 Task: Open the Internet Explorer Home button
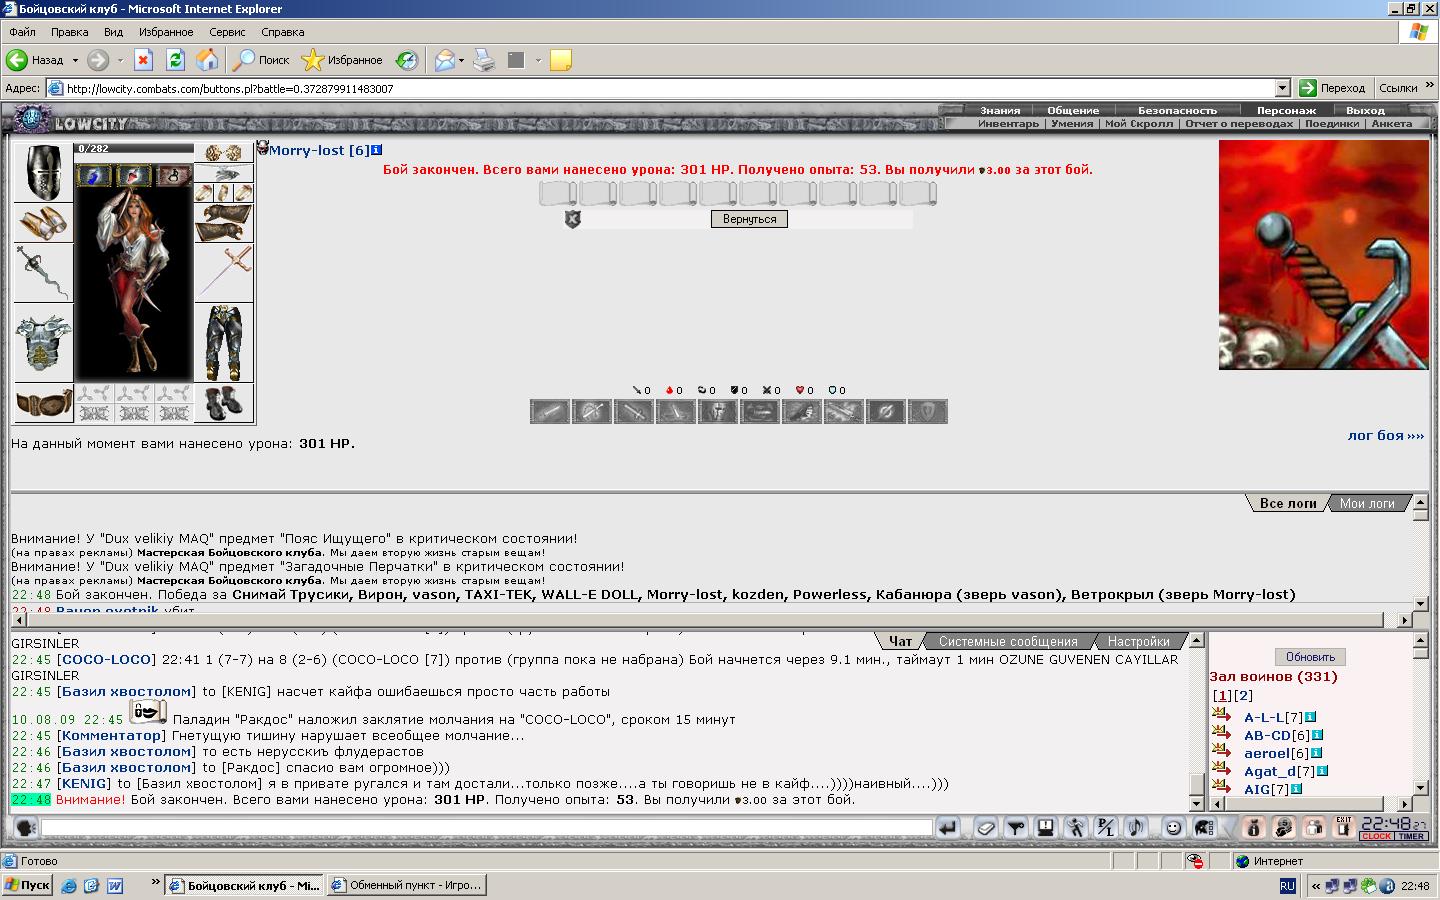pos(207,60)
